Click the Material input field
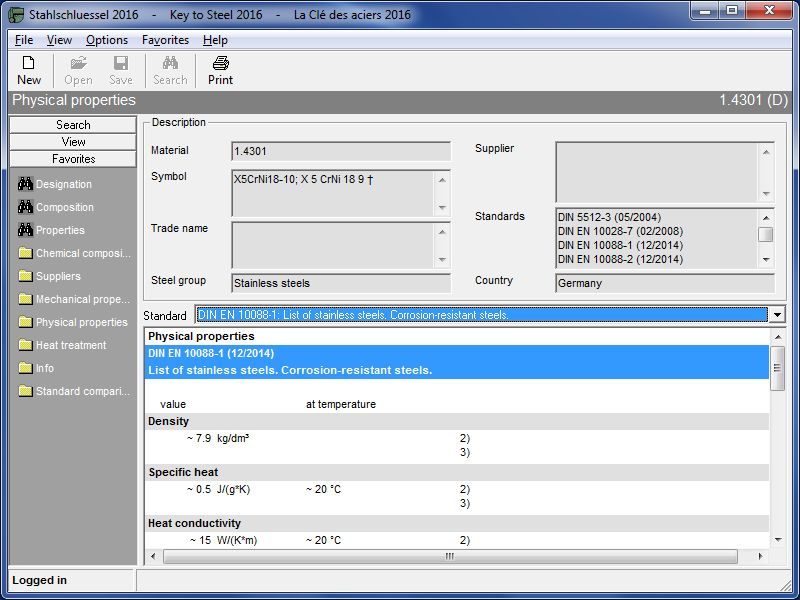Screen dimensions: 800x600 tap(340, 151)
